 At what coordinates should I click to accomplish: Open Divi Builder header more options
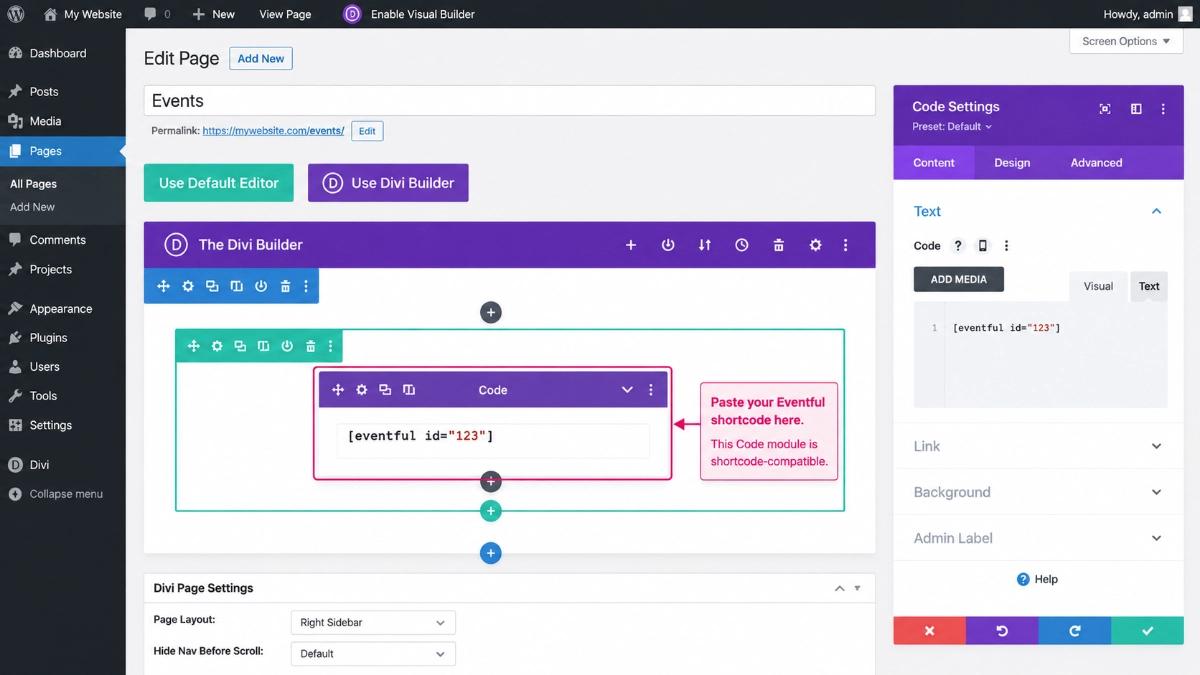click(846, 245)
